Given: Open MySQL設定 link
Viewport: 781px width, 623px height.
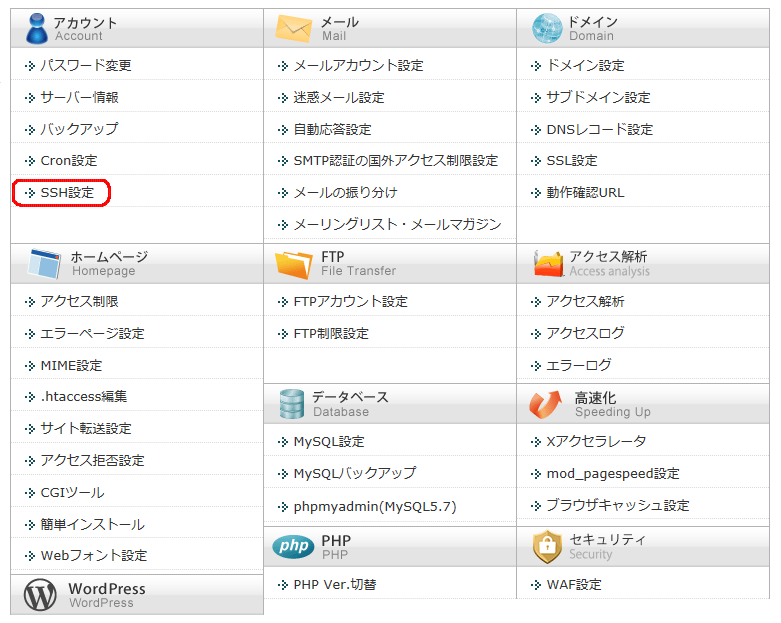Looking at the screenshot, I should (x=329, y=442).
